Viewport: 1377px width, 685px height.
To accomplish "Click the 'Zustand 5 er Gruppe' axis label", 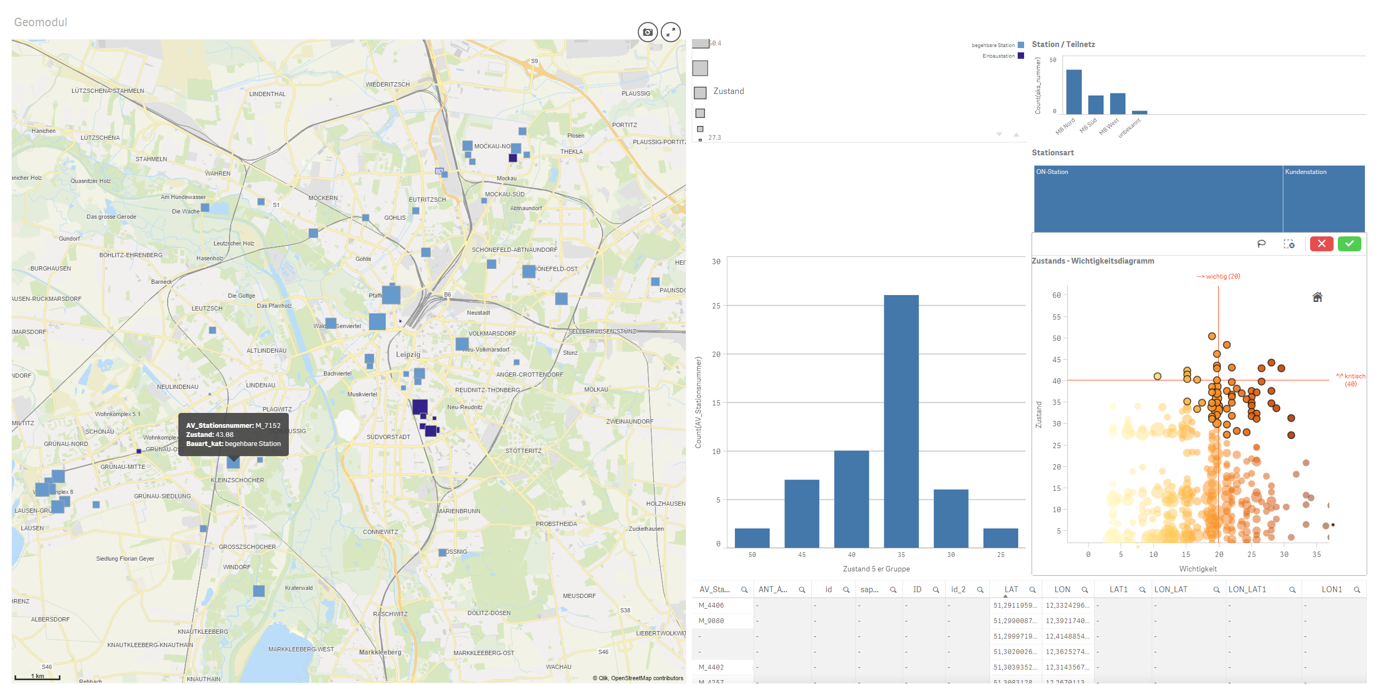I will (x=877, y=568).
